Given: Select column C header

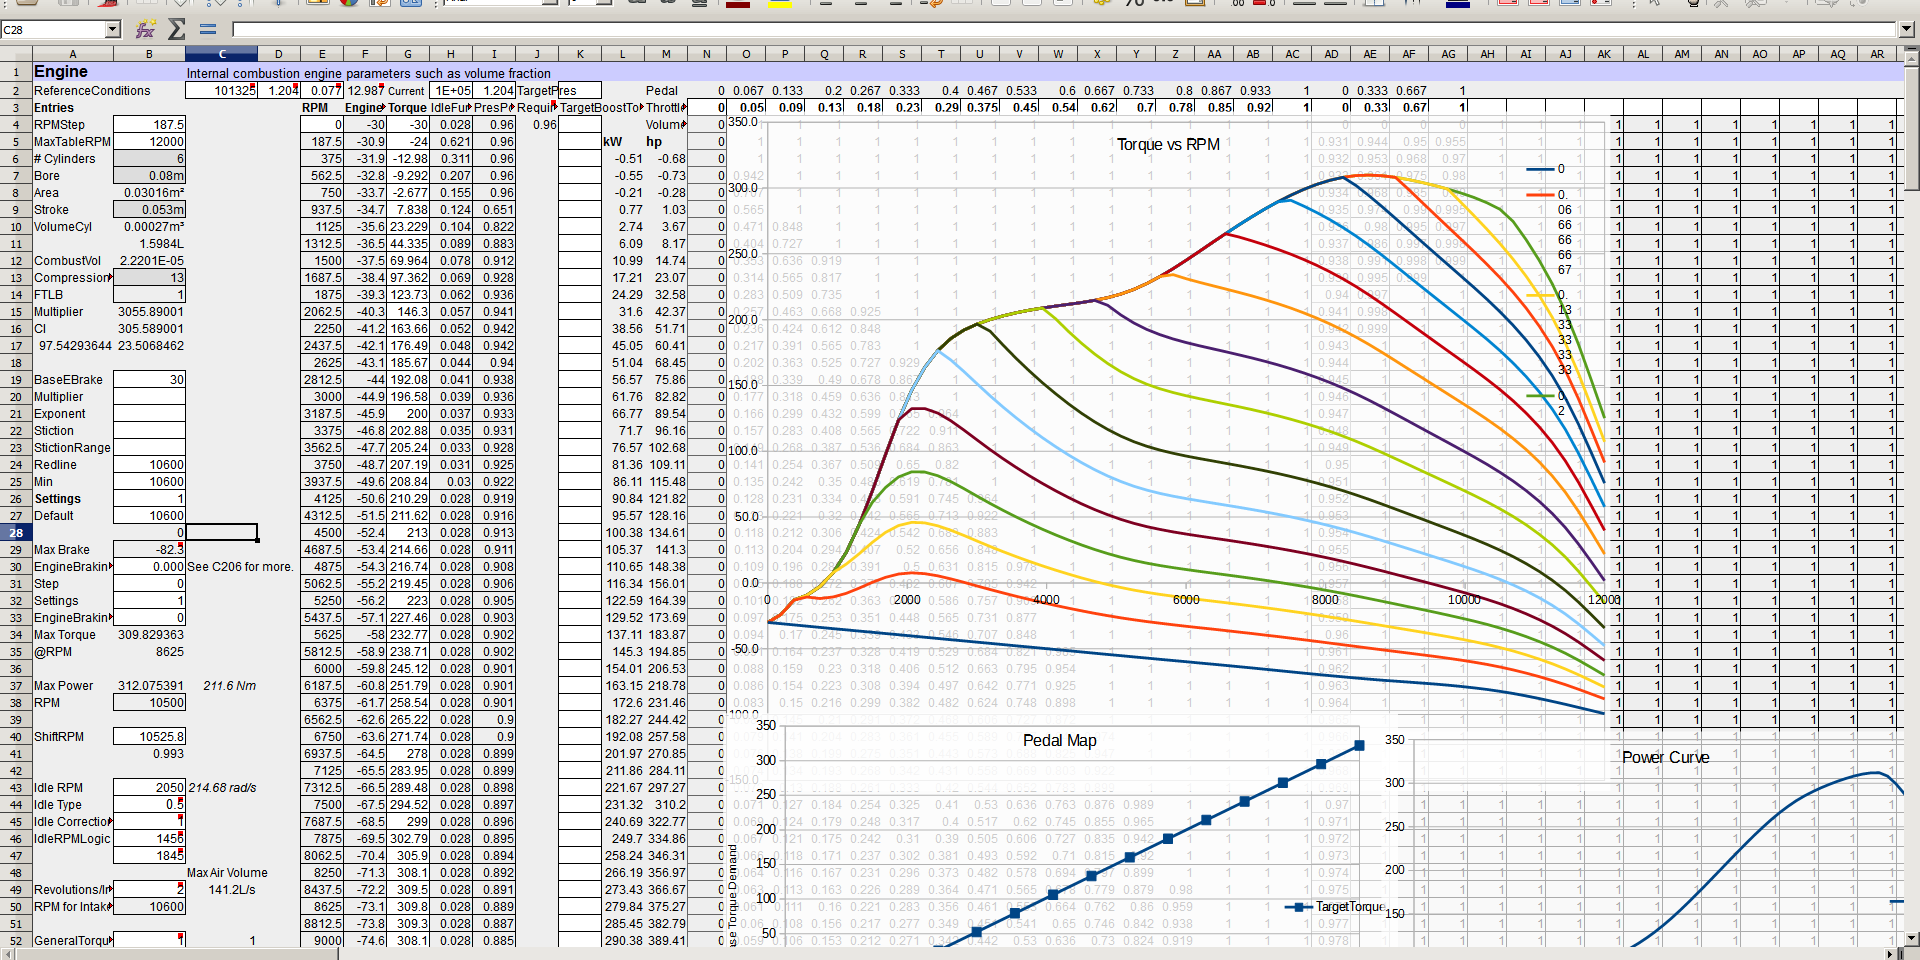Looking at the screenshot, I should coord(222,54).
